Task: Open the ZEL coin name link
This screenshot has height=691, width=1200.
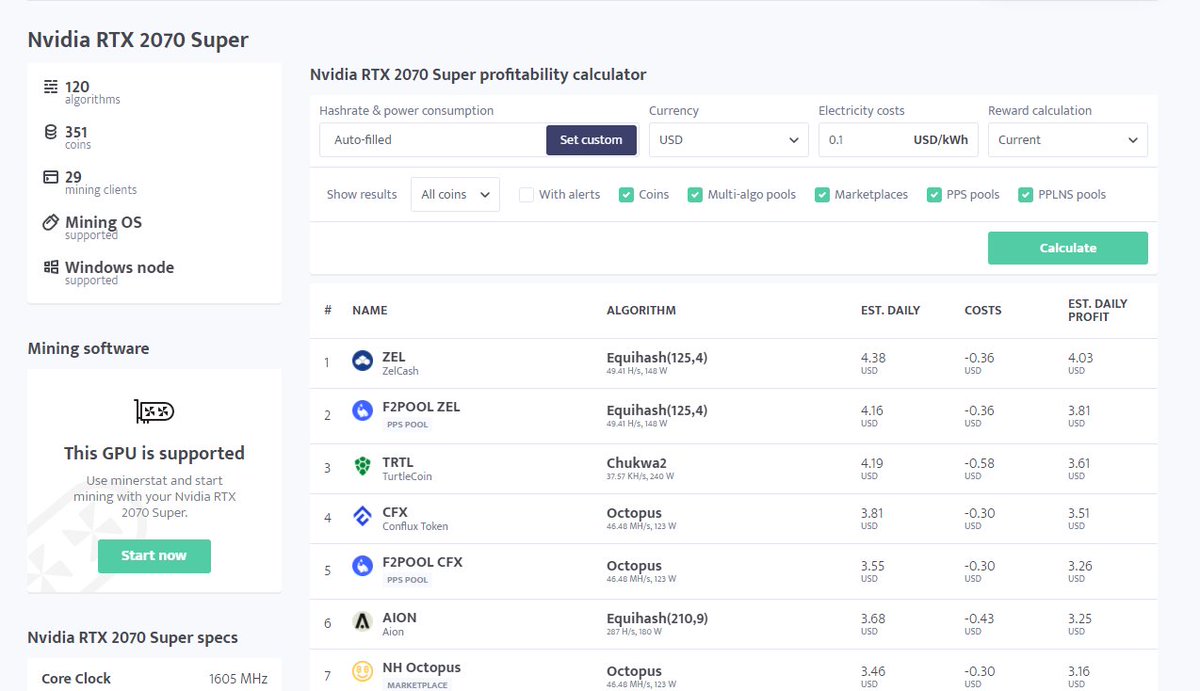Action: (x=394, y=357)
